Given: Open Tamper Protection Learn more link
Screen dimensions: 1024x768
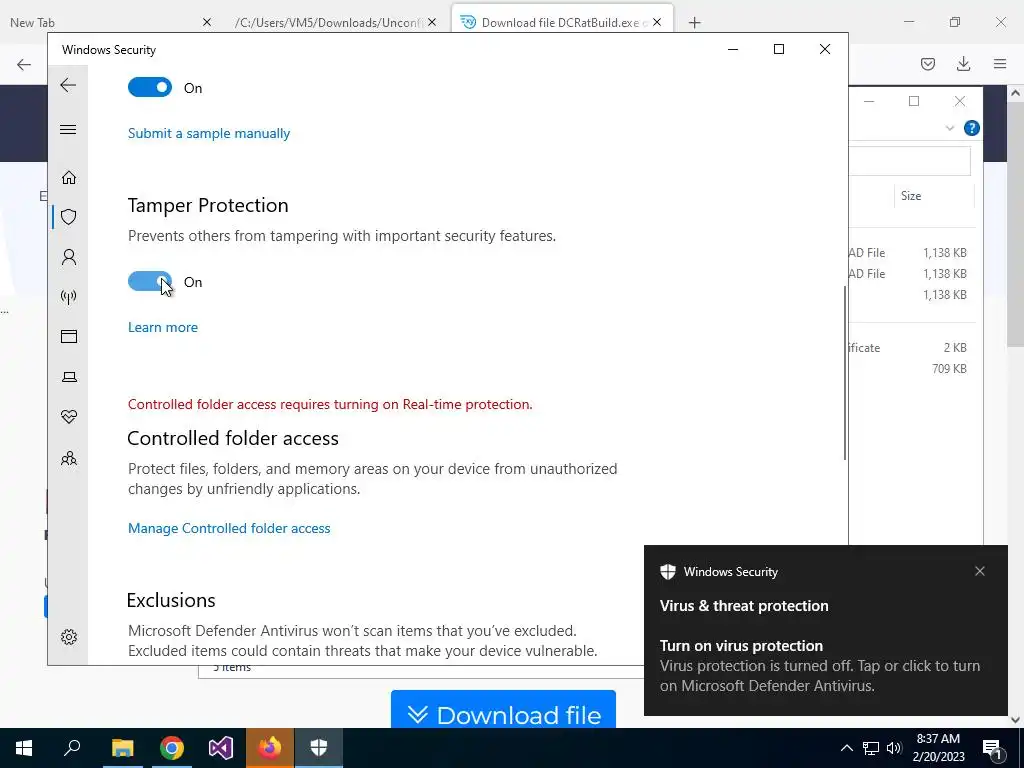Looking at the screenshot, I should pyautogui.click(x=163, y=327).
